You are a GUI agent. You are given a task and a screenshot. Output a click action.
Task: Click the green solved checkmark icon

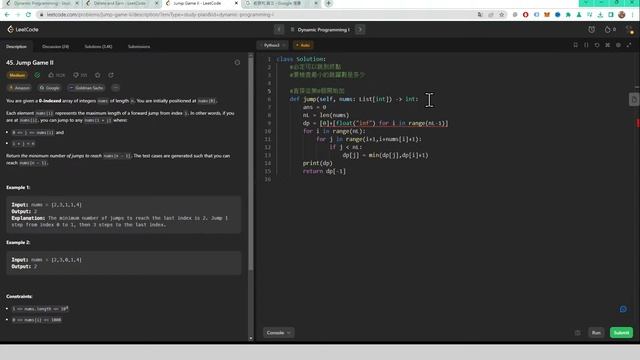click(x=37, y=75)
